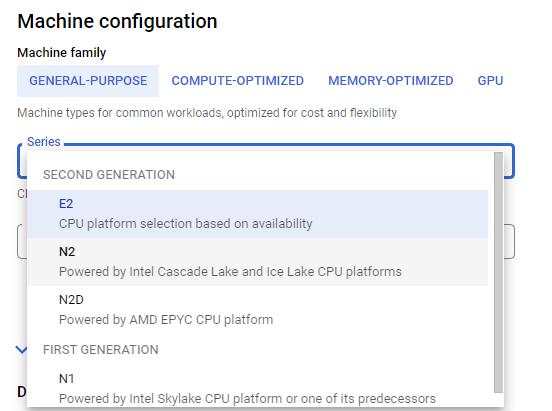Click the Machine configuration heading
The image size is (552, 411).
pos(117,21)
